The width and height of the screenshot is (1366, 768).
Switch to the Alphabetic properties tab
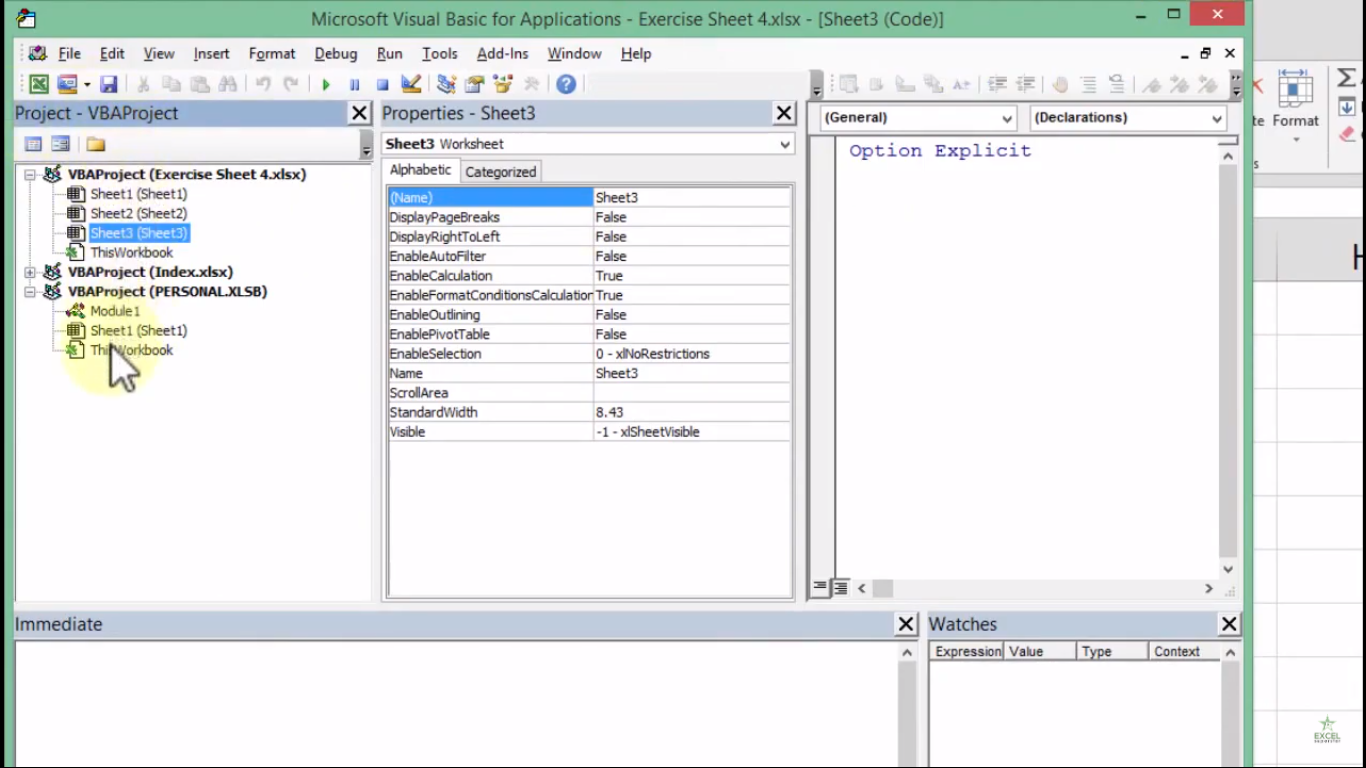[x=420, y=170]
